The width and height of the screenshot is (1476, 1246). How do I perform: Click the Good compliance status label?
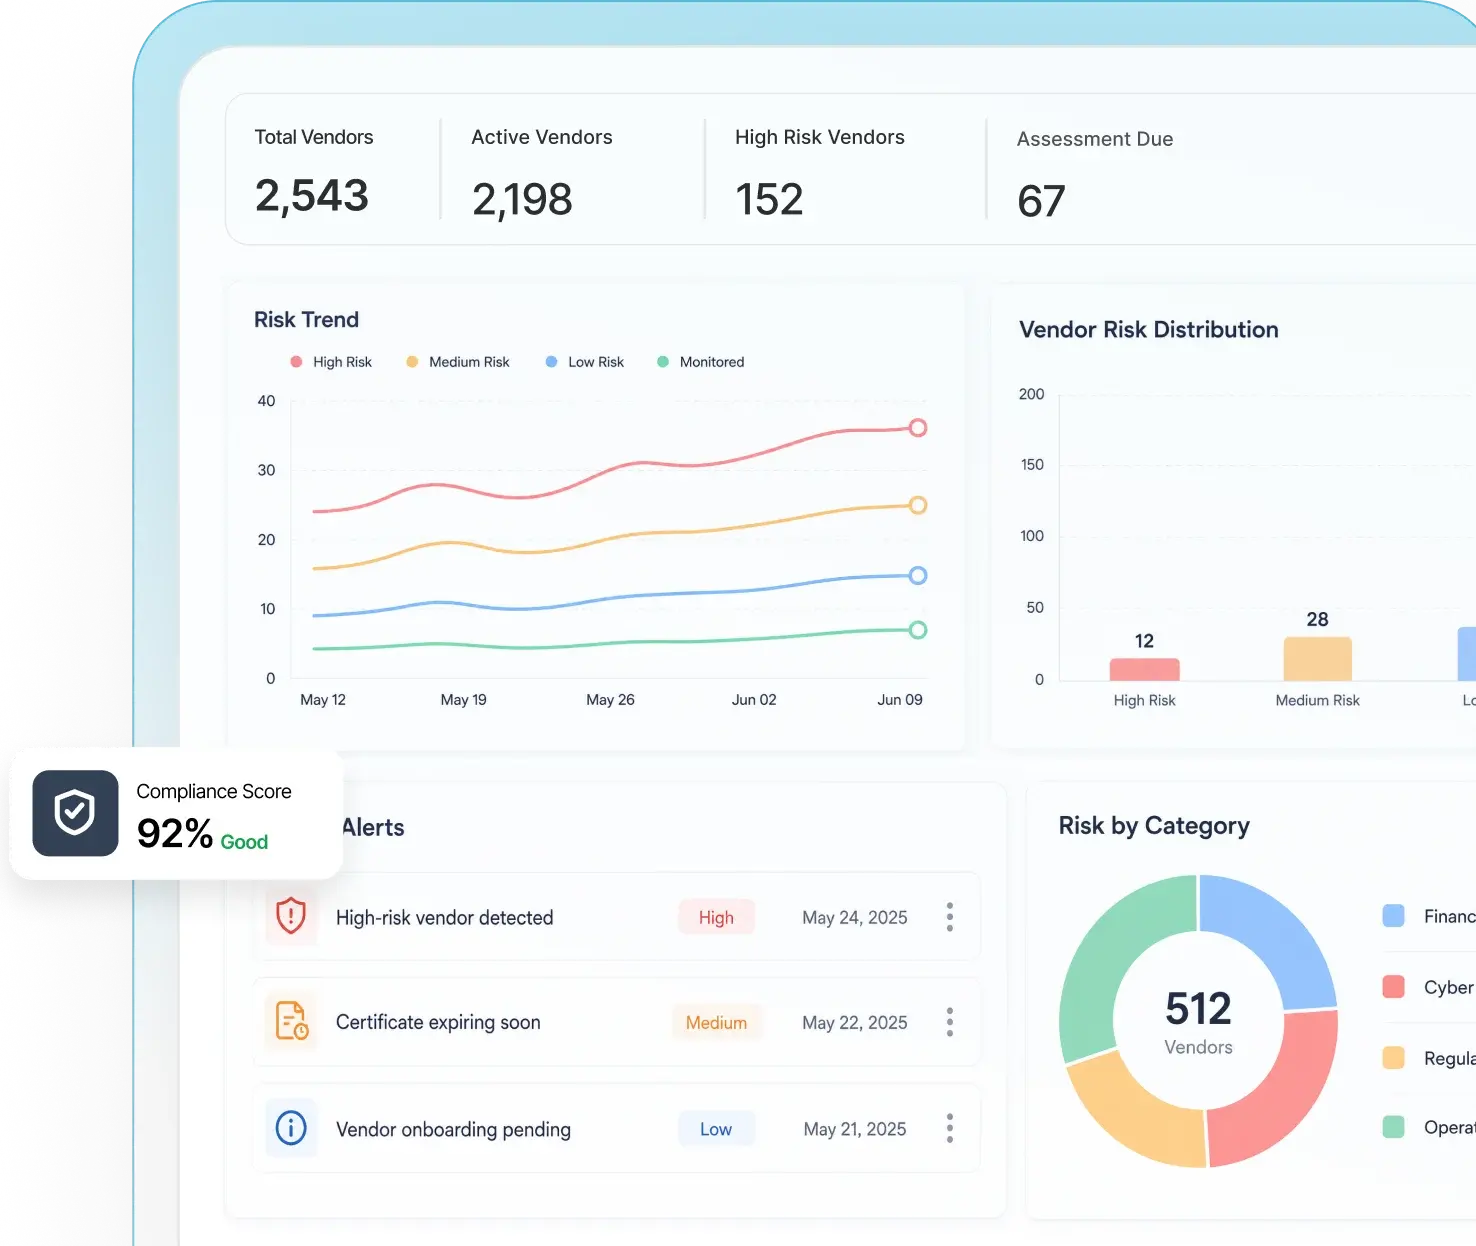(244, 842)
